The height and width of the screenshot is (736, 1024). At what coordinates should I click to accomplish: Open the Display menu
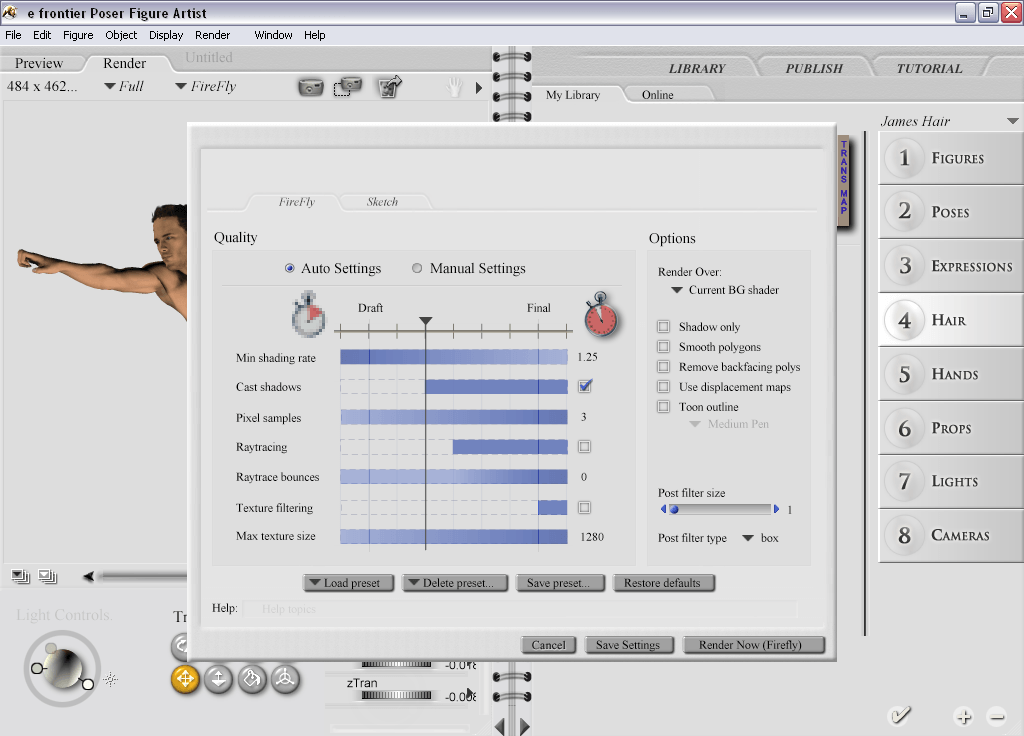point(166,35)
